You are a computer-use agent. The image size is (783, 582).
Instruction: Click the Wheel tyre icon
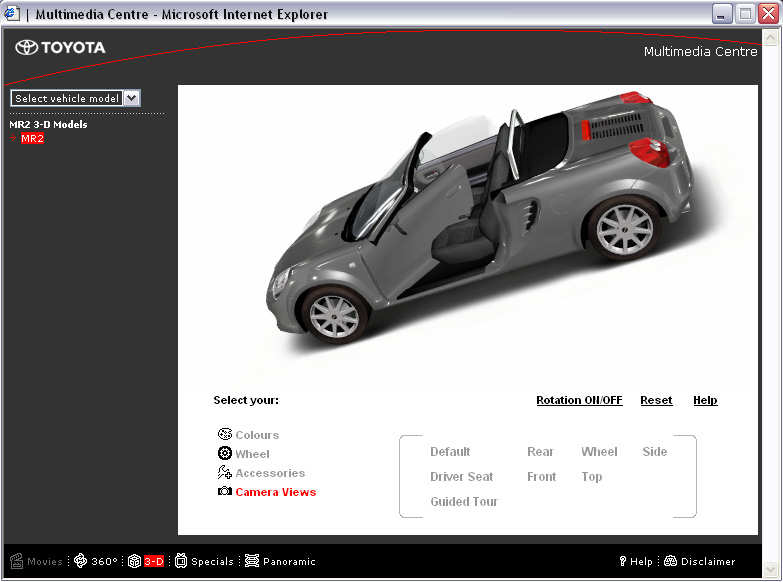(225, 453)
